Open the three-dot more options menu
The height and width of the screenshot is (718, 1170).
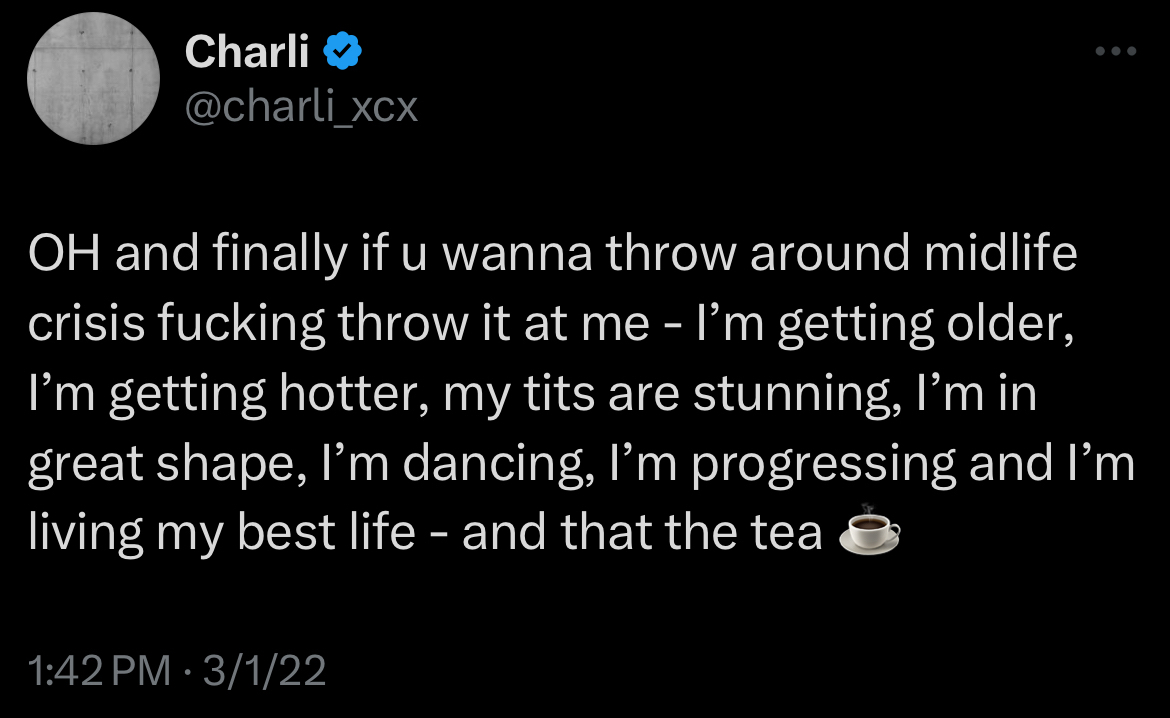pos(1117,51)
